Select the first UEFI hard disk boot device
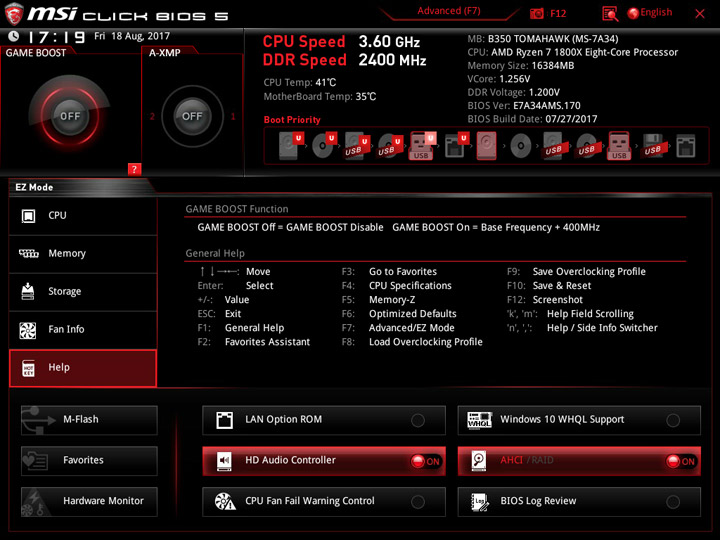Viewport: 720px width, 540px height. 291,146
